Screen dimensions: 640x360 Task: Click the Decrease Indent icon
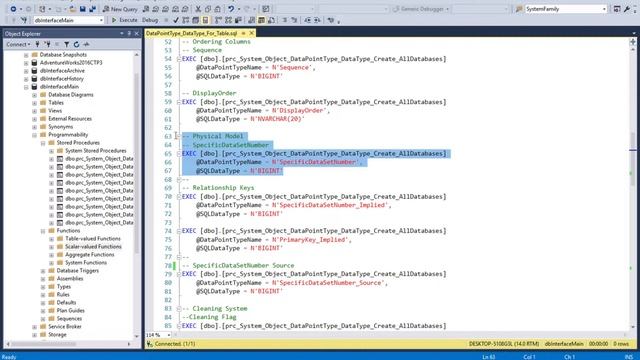[307, 20]
